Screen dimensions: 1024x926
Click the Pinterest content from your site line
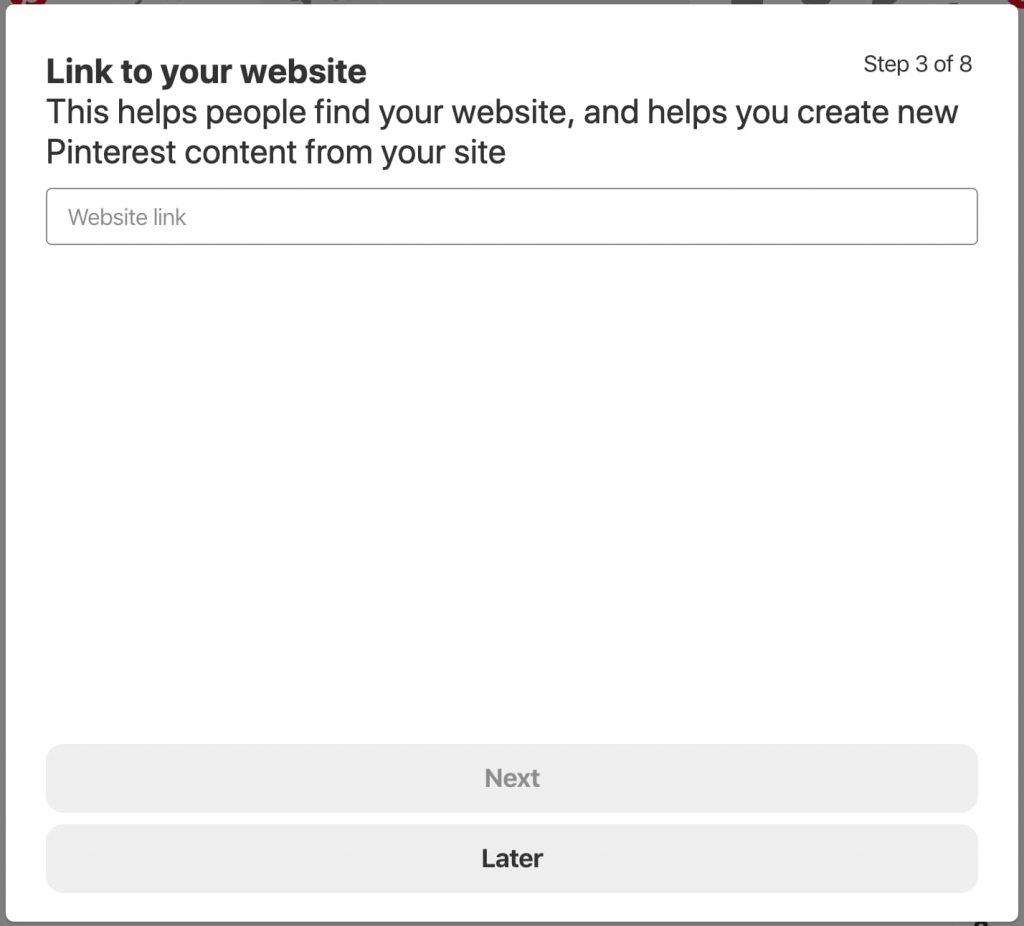click(276, 152)
